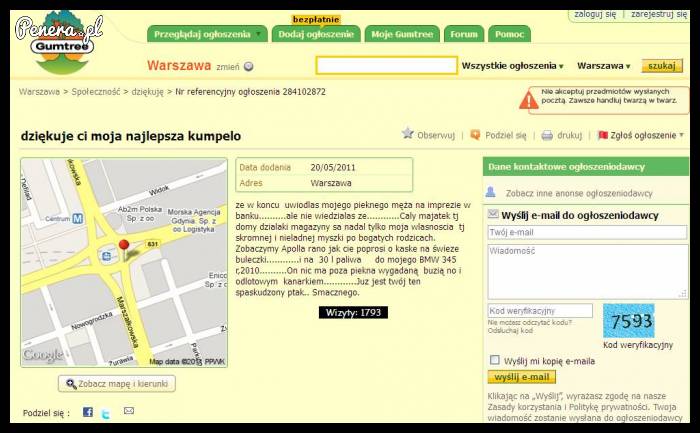
Task: Click dziękuję breadcrumb link
Action: click(147, 92)
